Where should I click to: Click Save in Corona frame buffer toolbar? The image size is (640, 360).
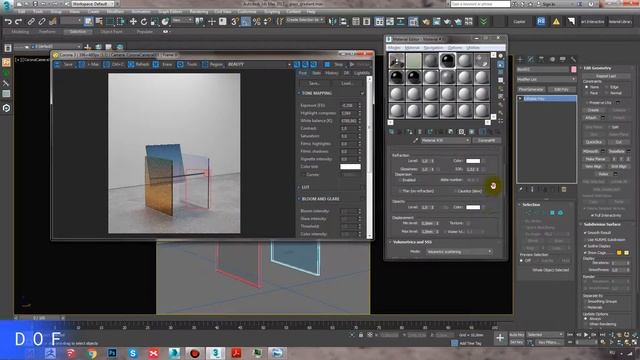tap(64, 64)
